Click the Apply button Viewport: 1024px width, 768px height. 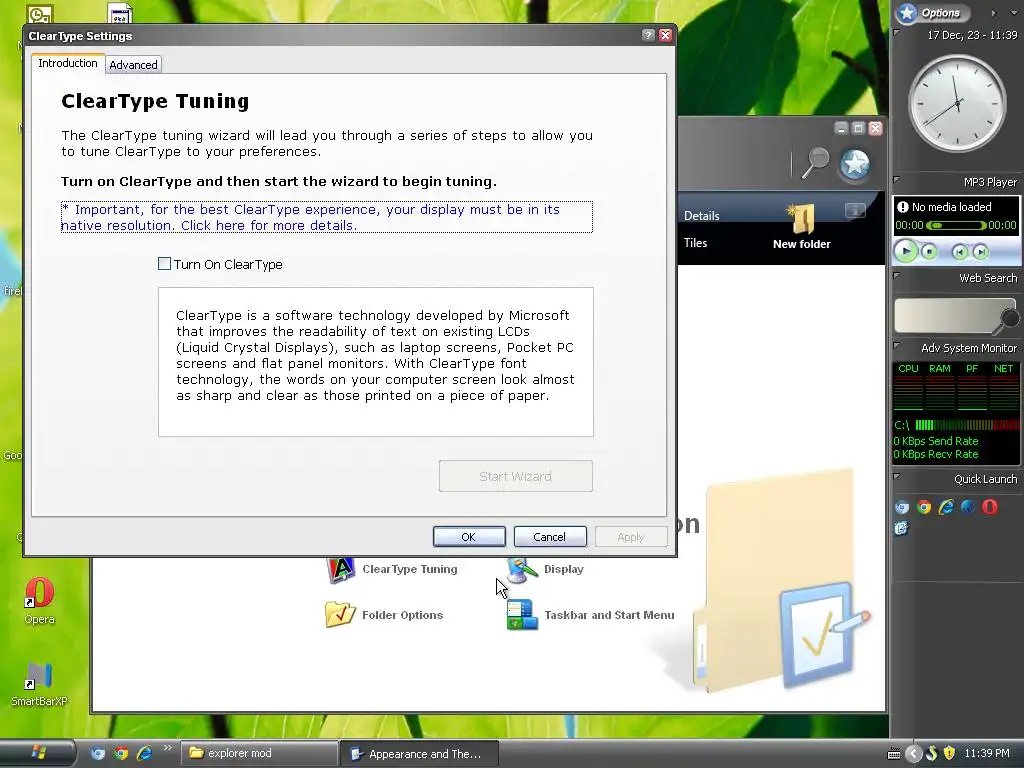631,537
